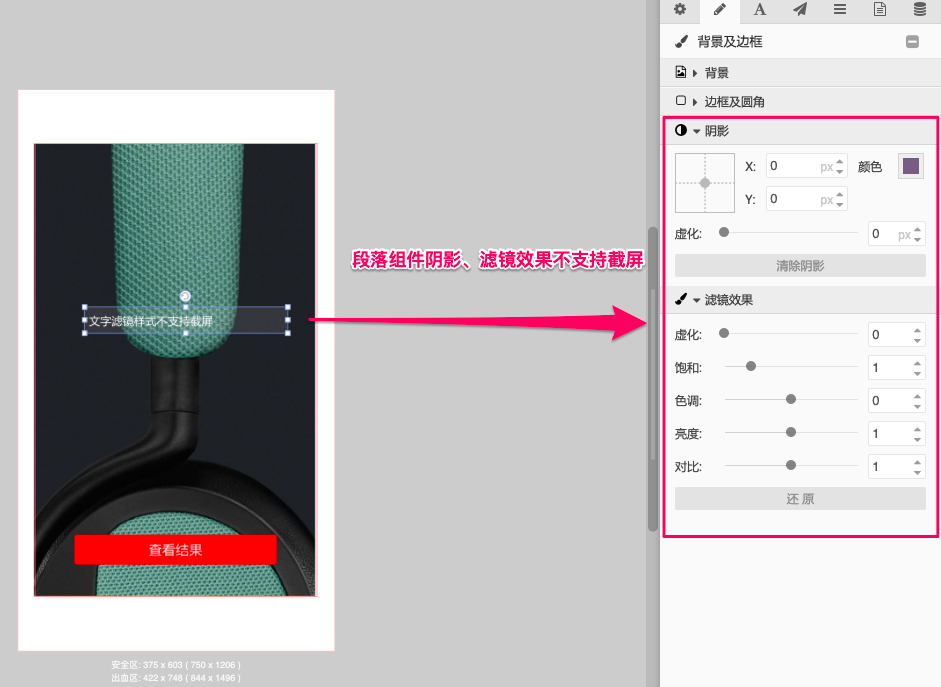This screenshot has width=941, height=687.
Task: Open the purple shadow 颜色 swatch
Action: click(910, 166)
